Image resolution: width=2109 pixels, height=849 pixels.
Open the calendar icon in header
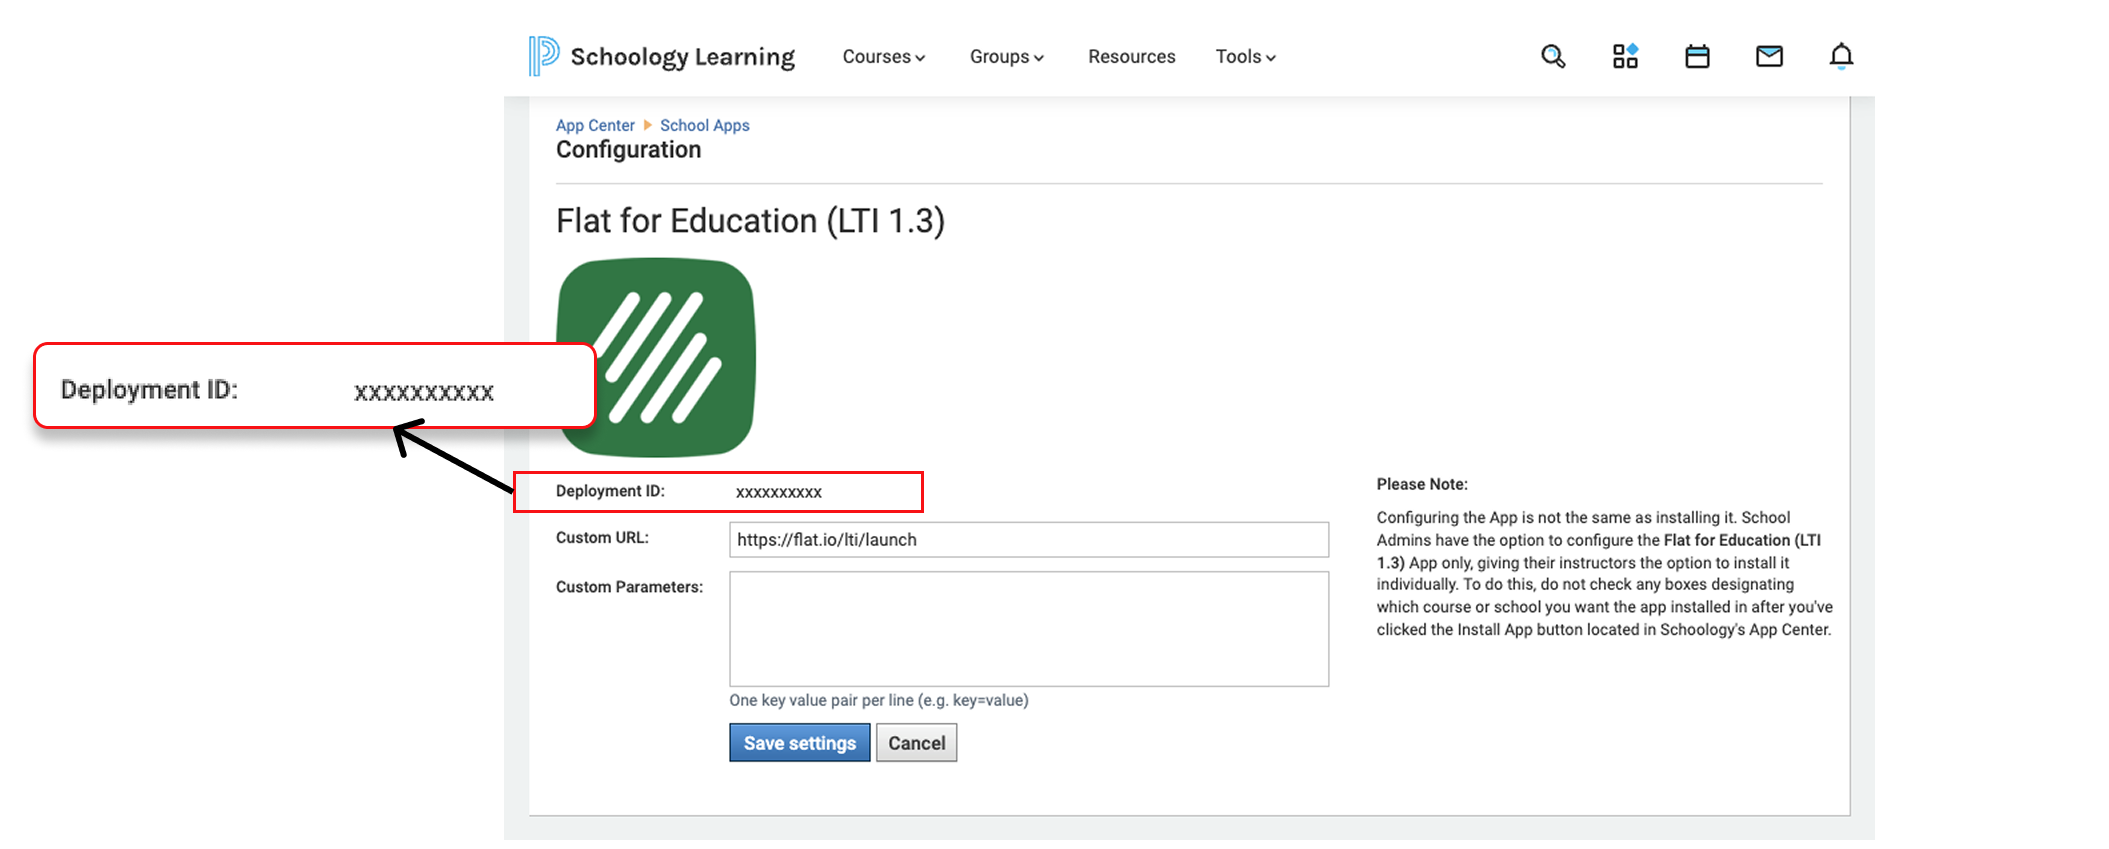coord(1697,56)
